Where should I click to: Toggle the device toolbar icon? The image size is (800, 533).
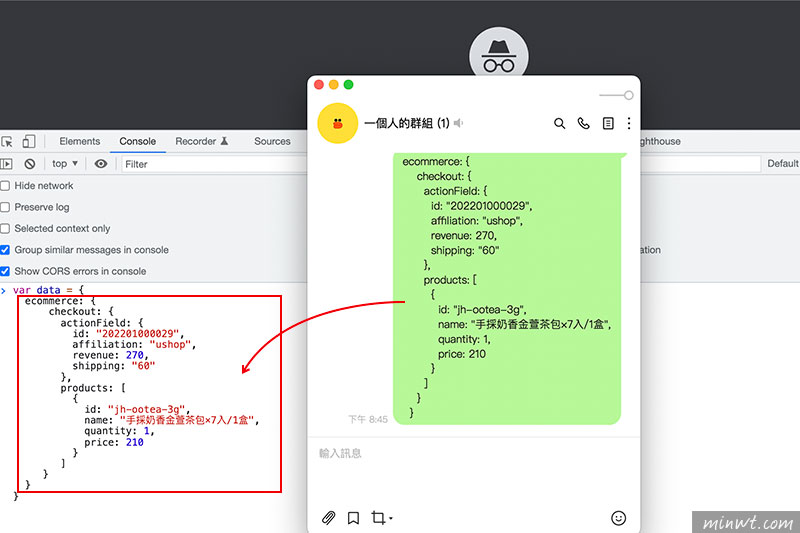tap(29, 141)
